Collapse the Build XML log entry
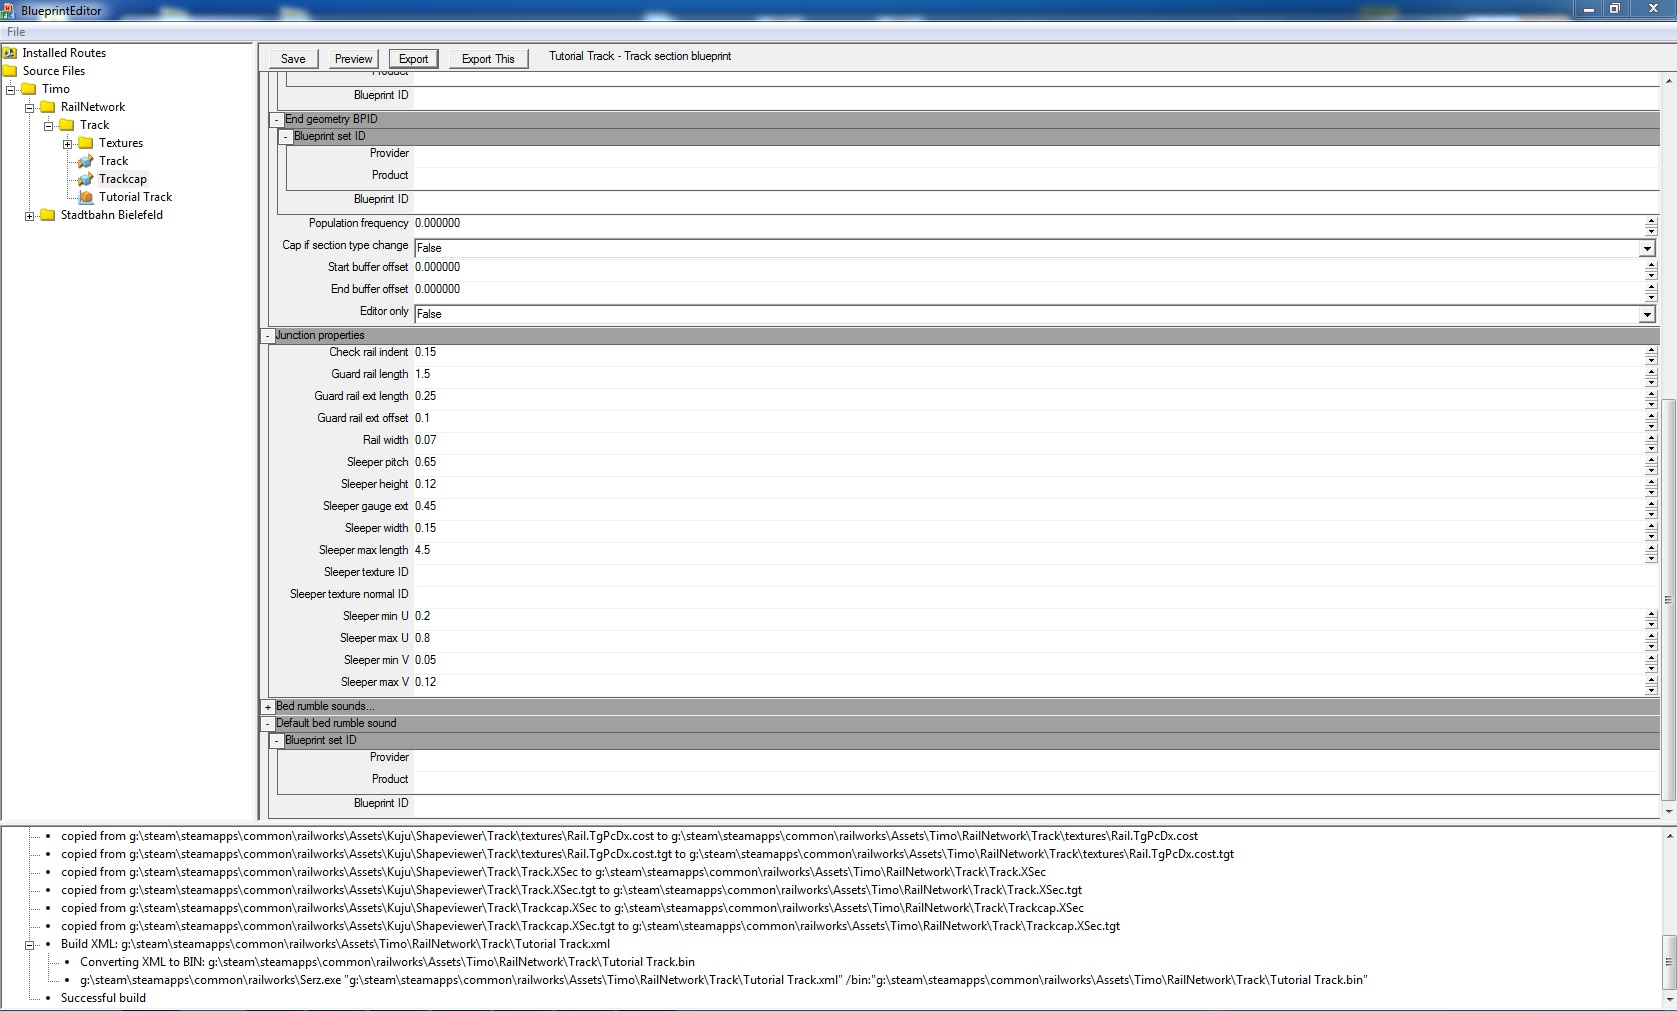The image size is (1677, 1011). point(30,944)
